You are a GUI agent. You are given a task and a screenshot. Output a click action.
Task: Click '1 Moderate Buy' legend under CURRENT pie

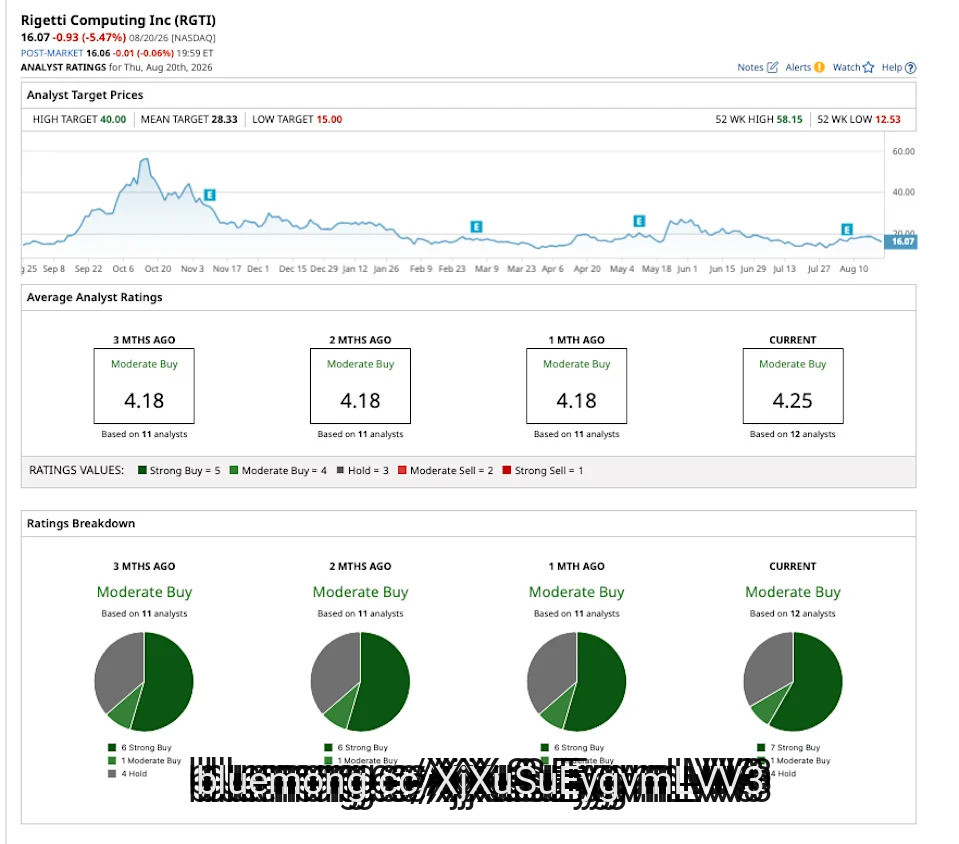coord(794,760)
